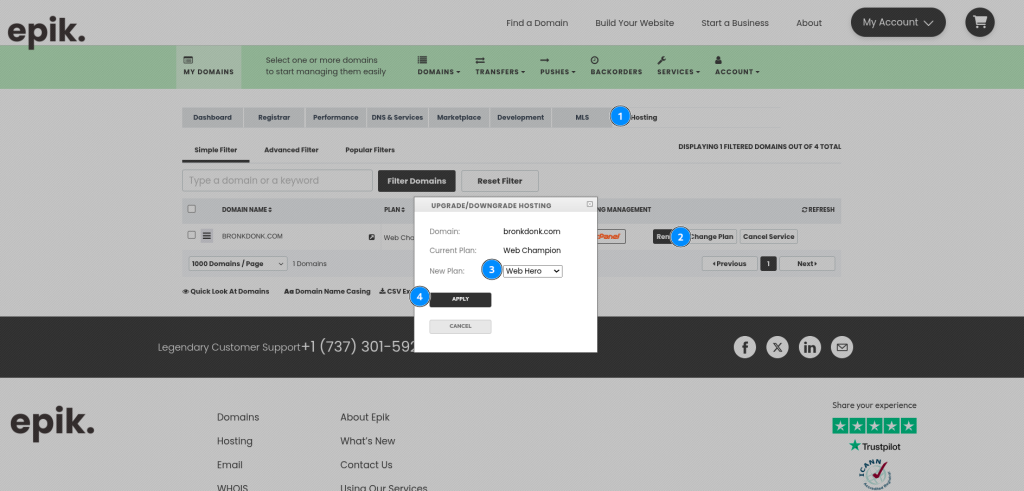Screen dimensions: 1024x491
Task: Click the Apply button in the dialog
Action: [460, 299]
